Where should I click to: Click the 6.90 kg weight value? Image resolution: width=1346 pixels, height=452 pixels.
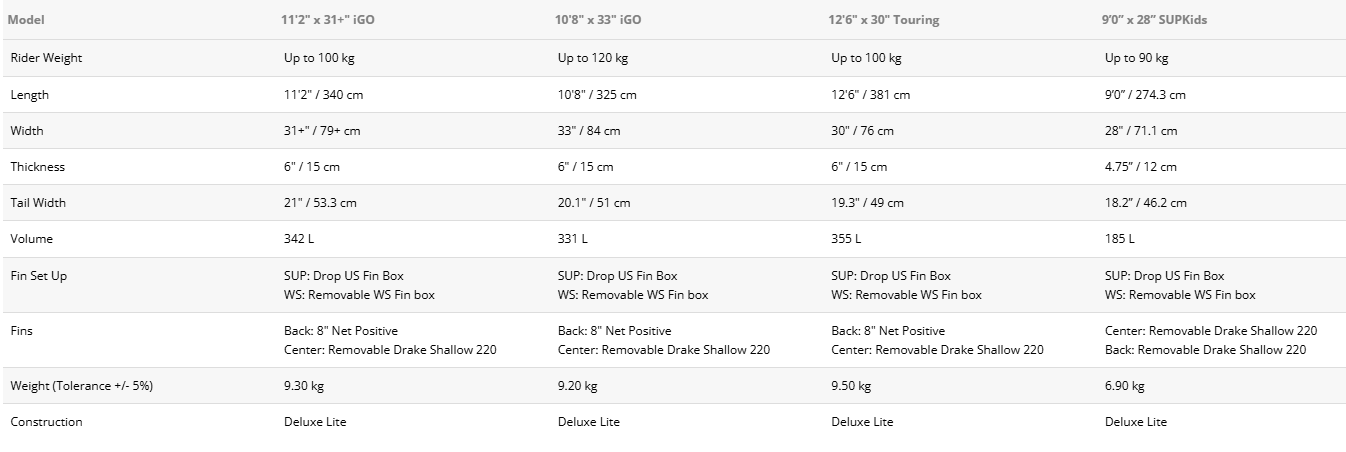coord(1124,386)
